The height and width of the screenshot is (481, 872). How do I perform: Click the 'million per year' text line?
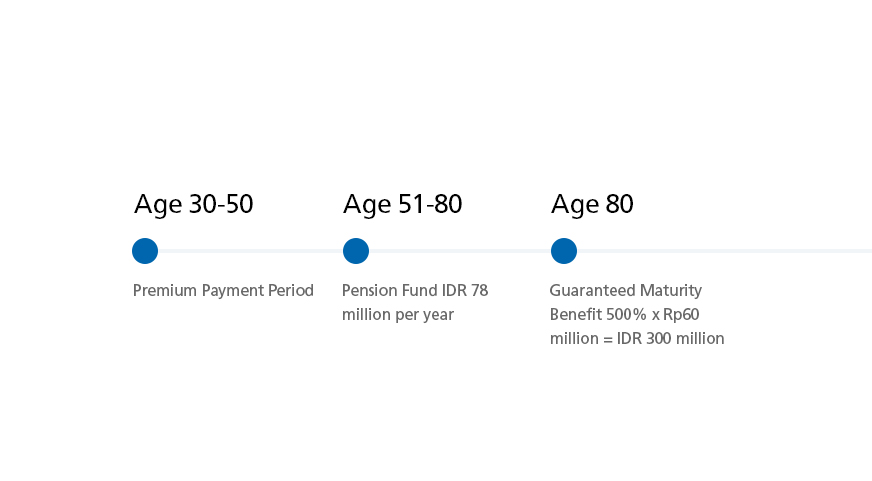click(398, 315)
